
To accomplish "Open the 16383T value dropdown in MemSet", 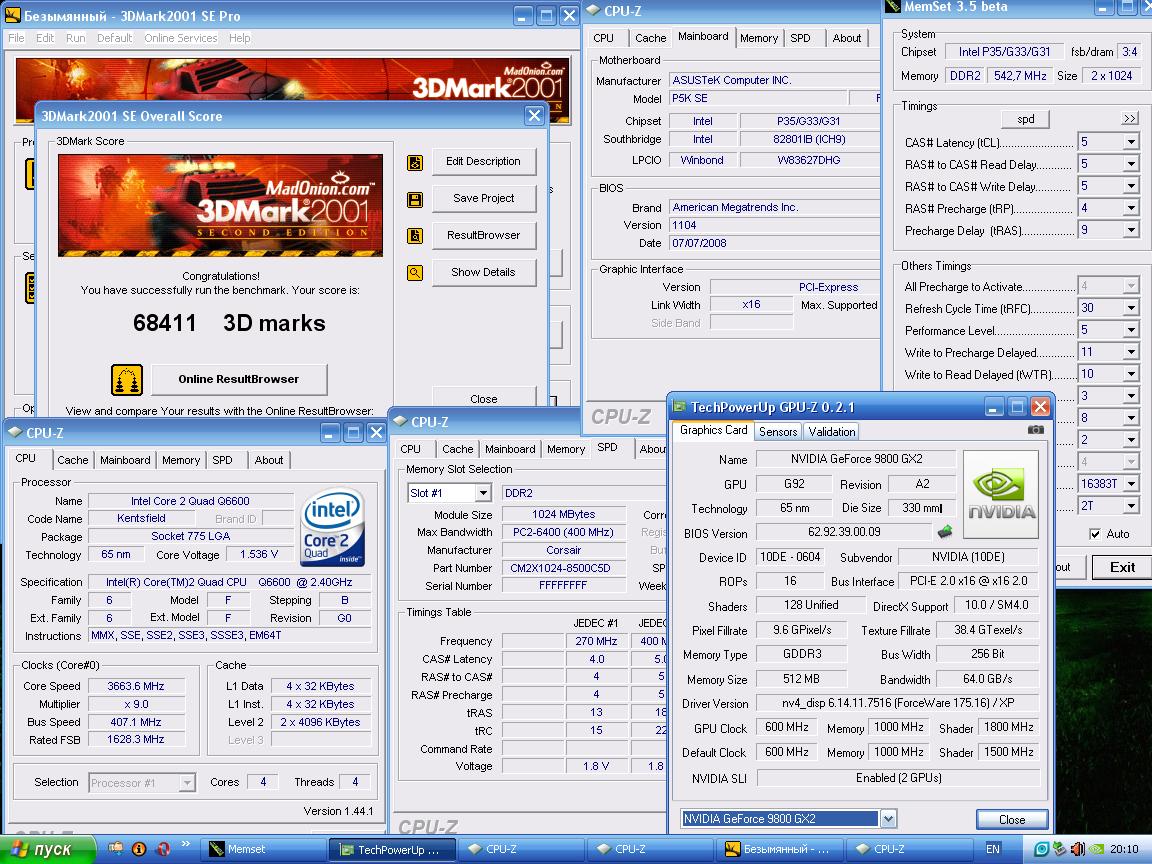I will (1131, 483).
